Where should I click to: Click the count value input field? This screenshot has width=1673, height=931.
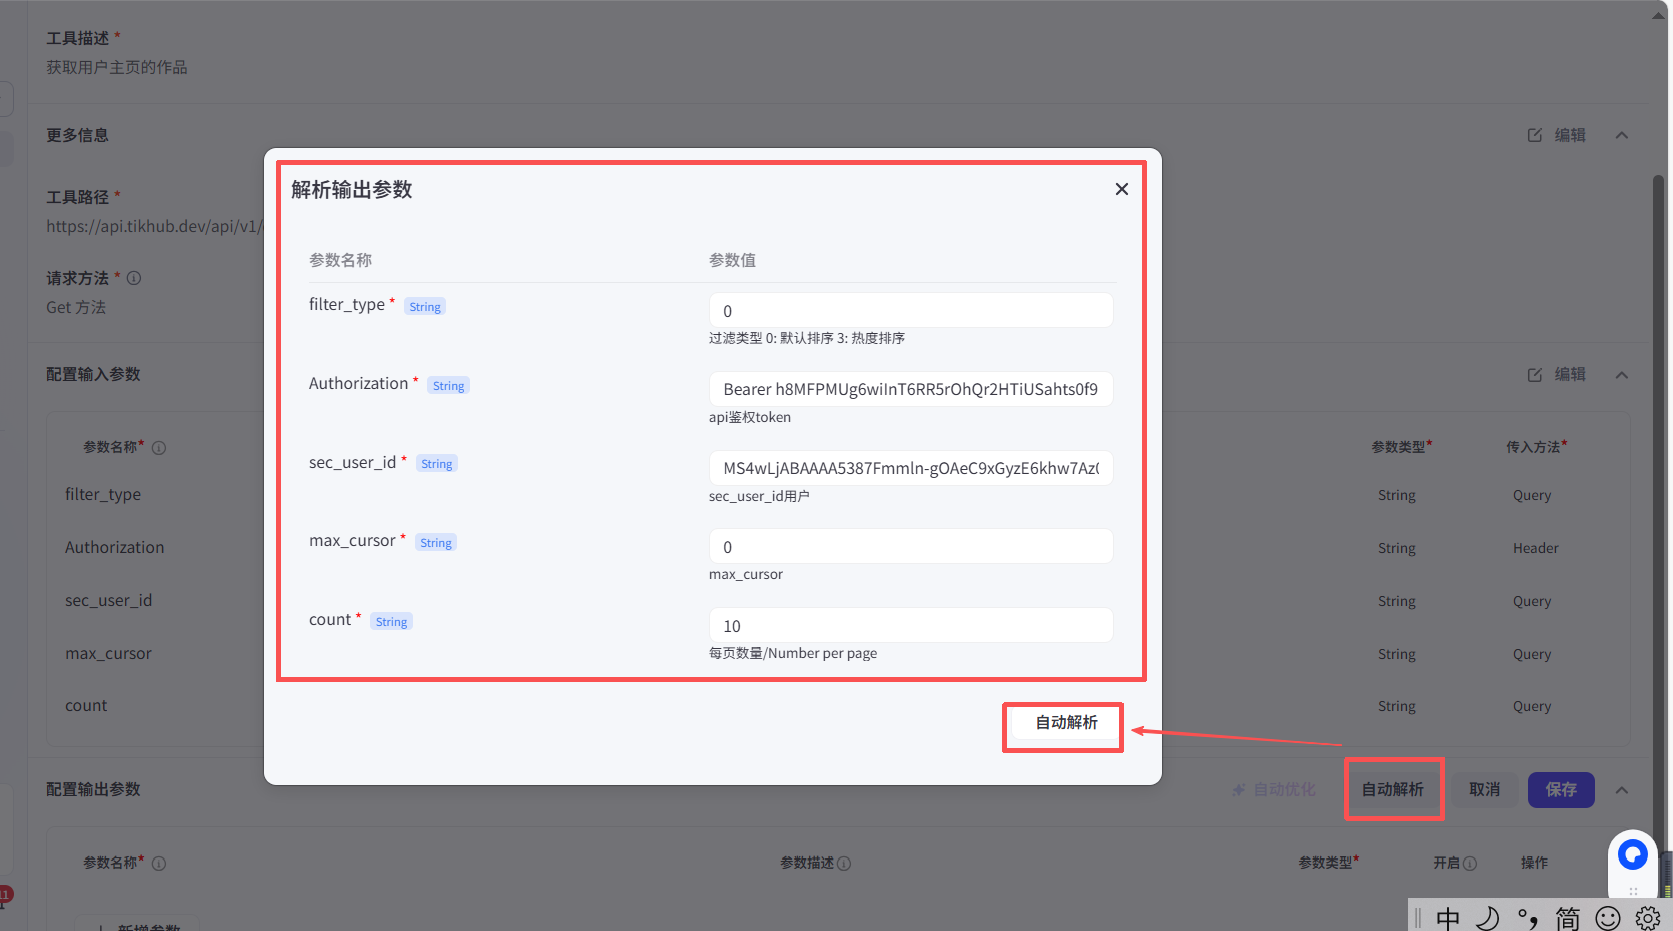[910, 626]
